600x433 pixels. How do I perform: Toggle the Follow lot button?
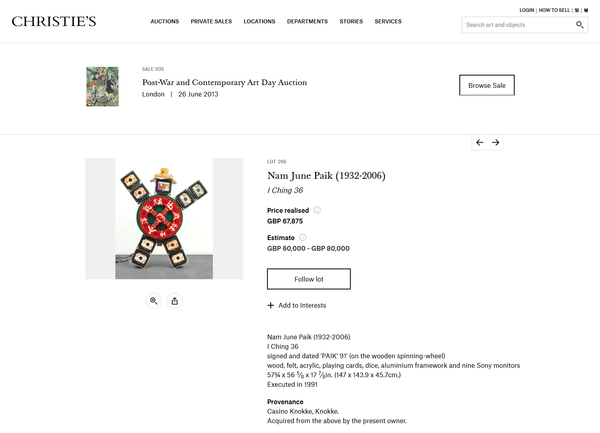pyautogui.click(x=309, y=278)
